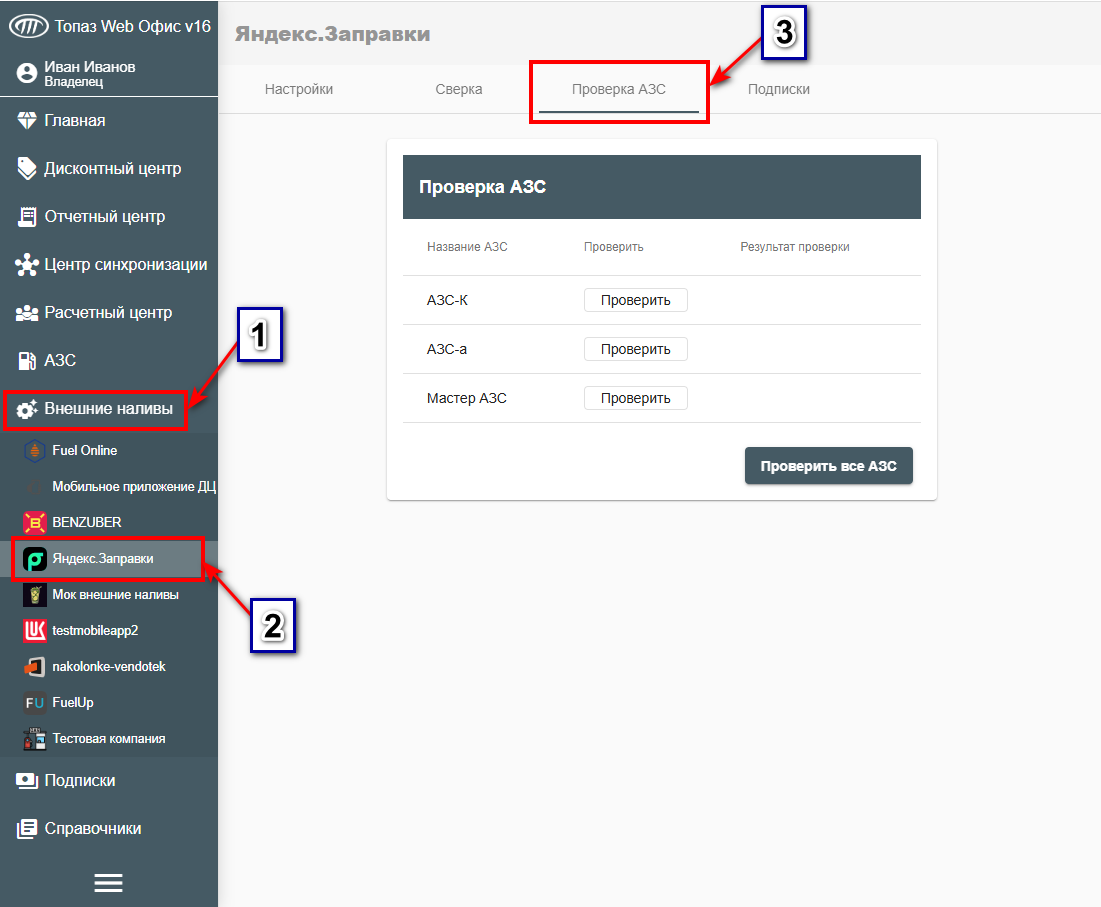The image size is (1101, 907).
Task: Click the Яндекс.Заправки green logo icon
Action: tap(34, 560)
